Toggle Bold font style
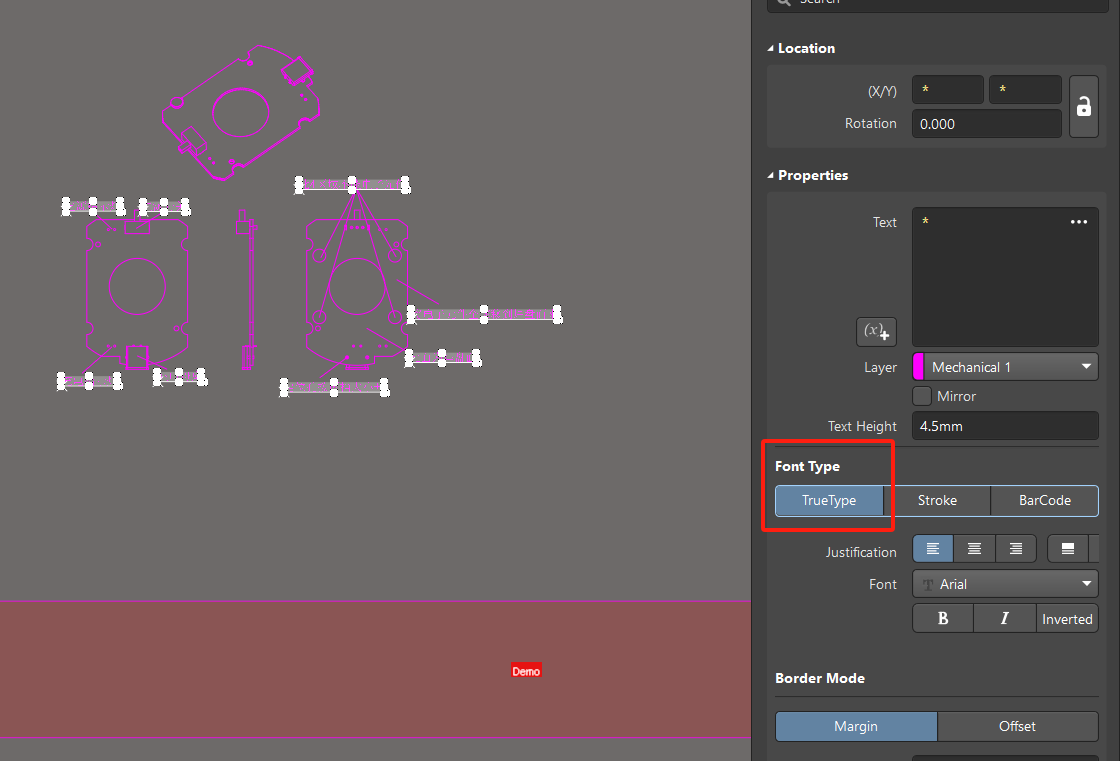1120x761 pixels. click(x=943, y=619)
